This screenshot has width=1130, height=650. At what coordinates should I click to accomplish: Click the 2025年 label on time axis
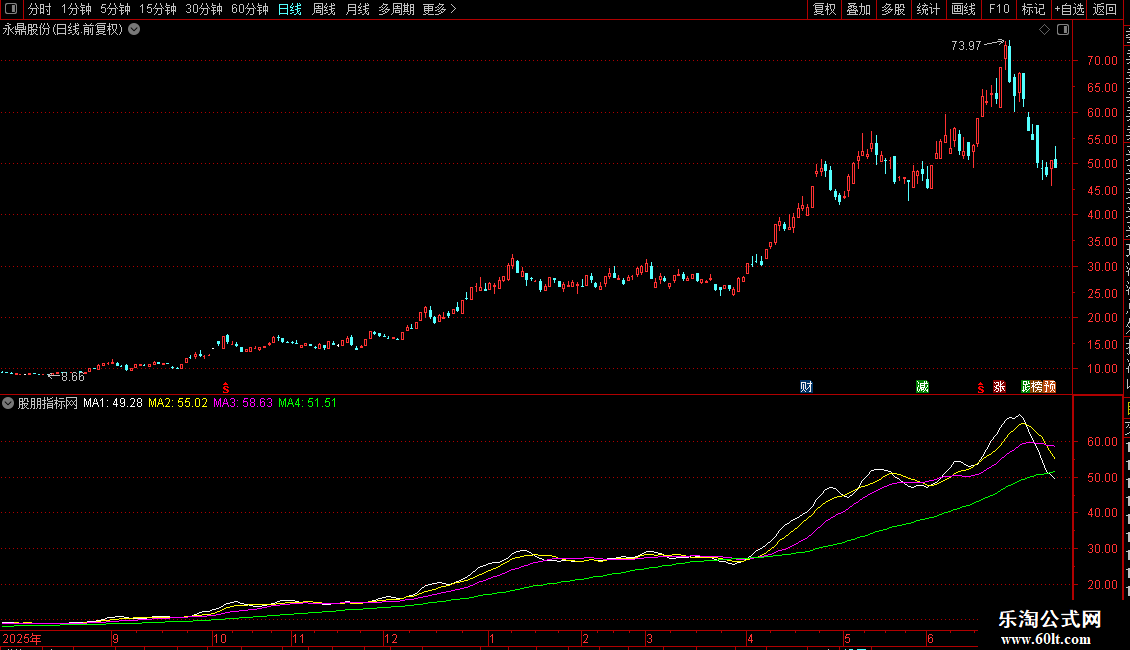pyautogui.click(x=22, y=638)
